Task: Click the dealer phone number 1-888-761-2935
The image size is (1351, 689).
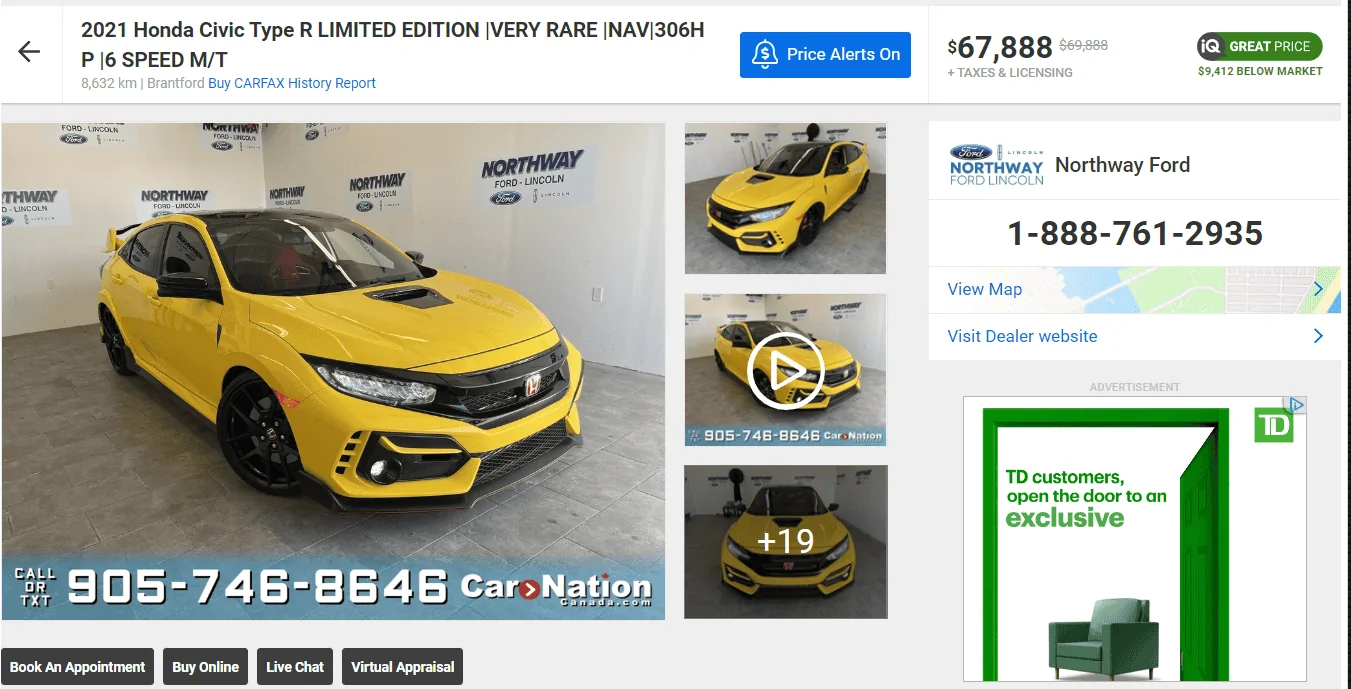Action: [1134, 234]
